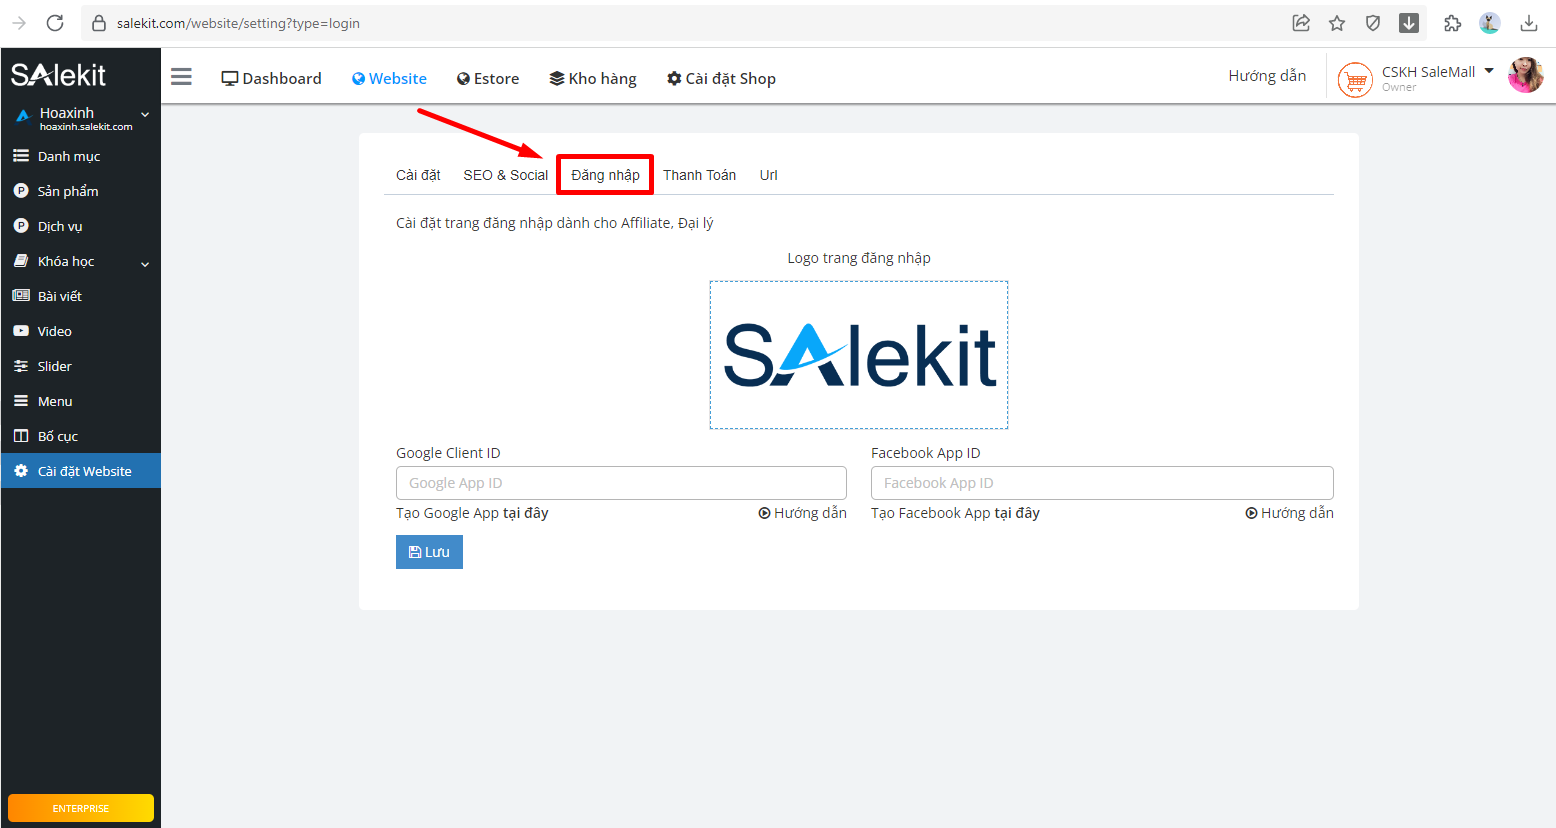
Task: Switch to the Url tab
Action: [768, 175]
